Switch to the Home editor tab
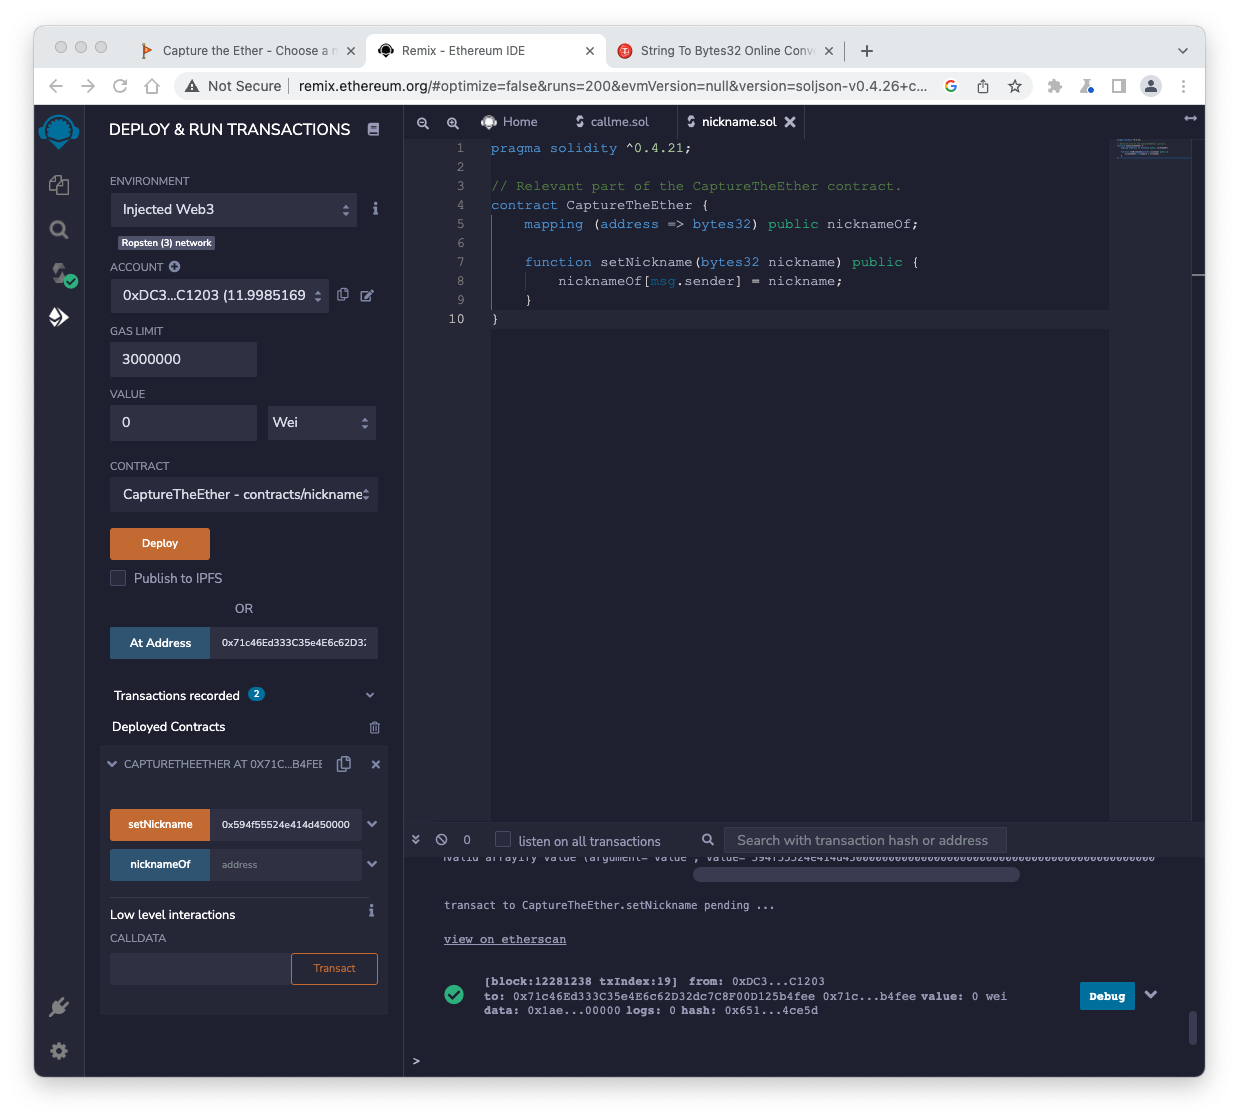 click(x=510, y=122)
